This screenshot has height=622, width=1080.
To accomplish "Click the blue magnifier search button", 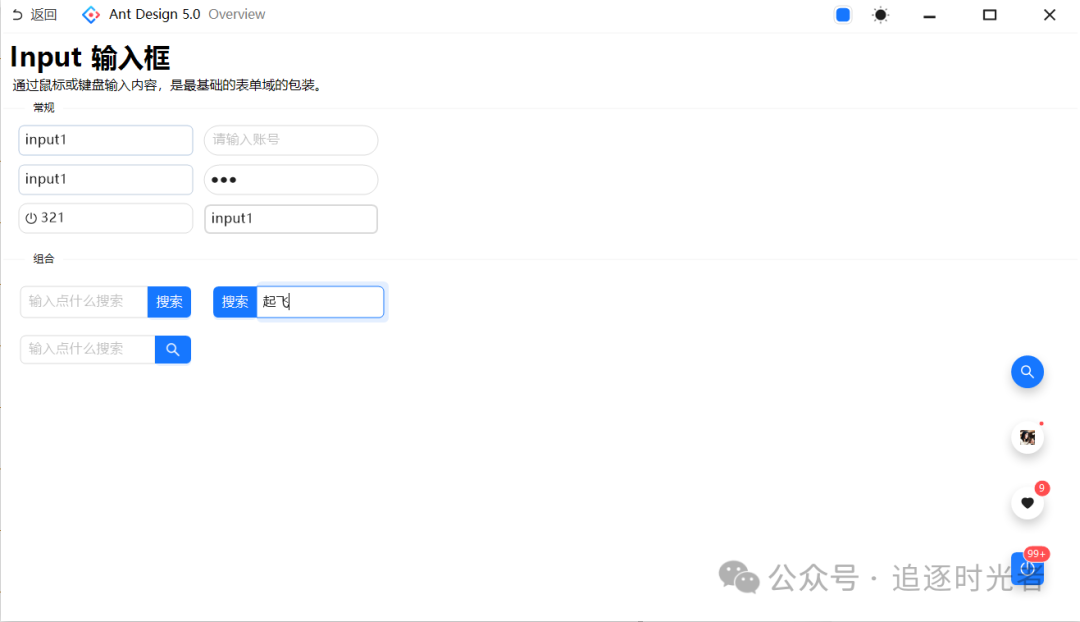I will (172, 349).
